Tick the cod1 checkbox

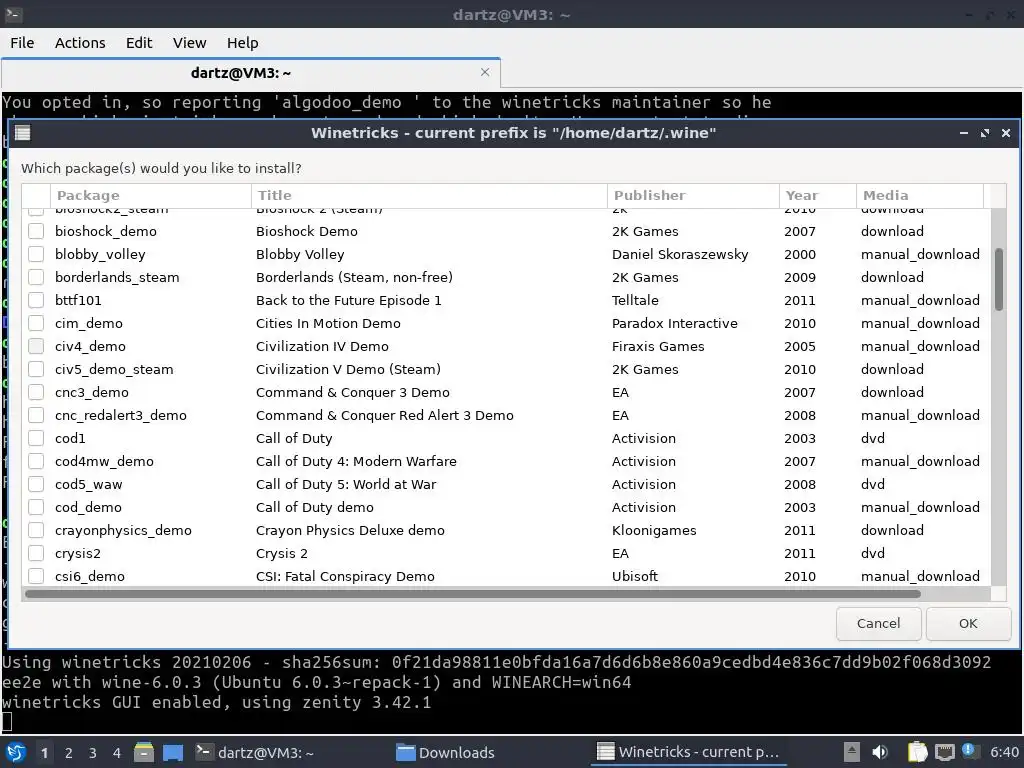pos(36,438)
